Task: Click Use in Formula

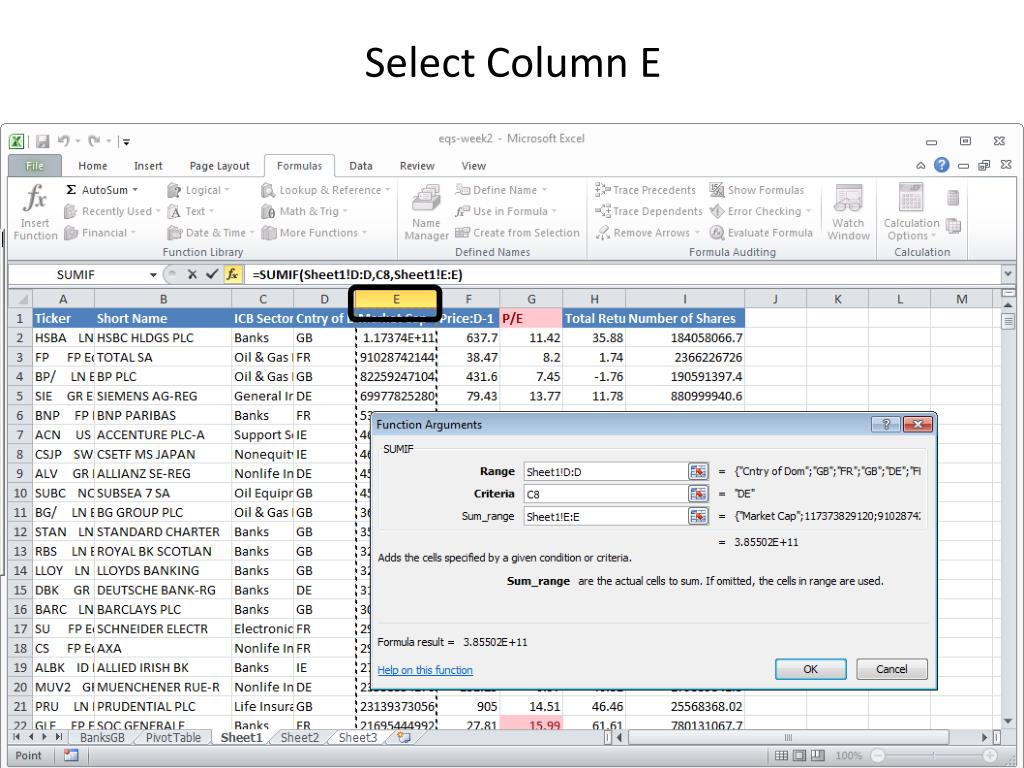Action: (x=505, y=212)
